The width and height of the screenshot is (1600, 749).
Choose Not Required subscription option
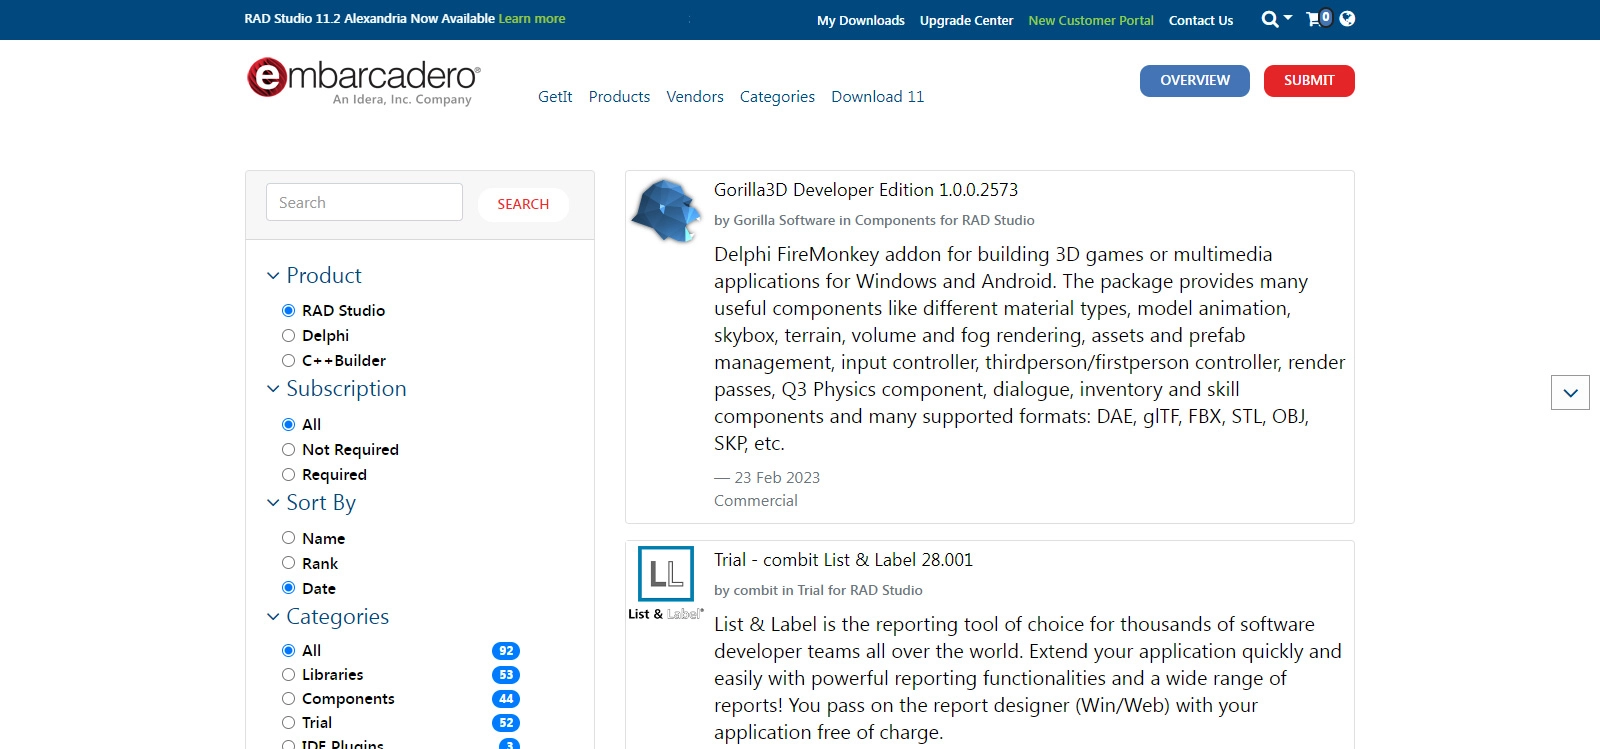[x=289, y=450]
